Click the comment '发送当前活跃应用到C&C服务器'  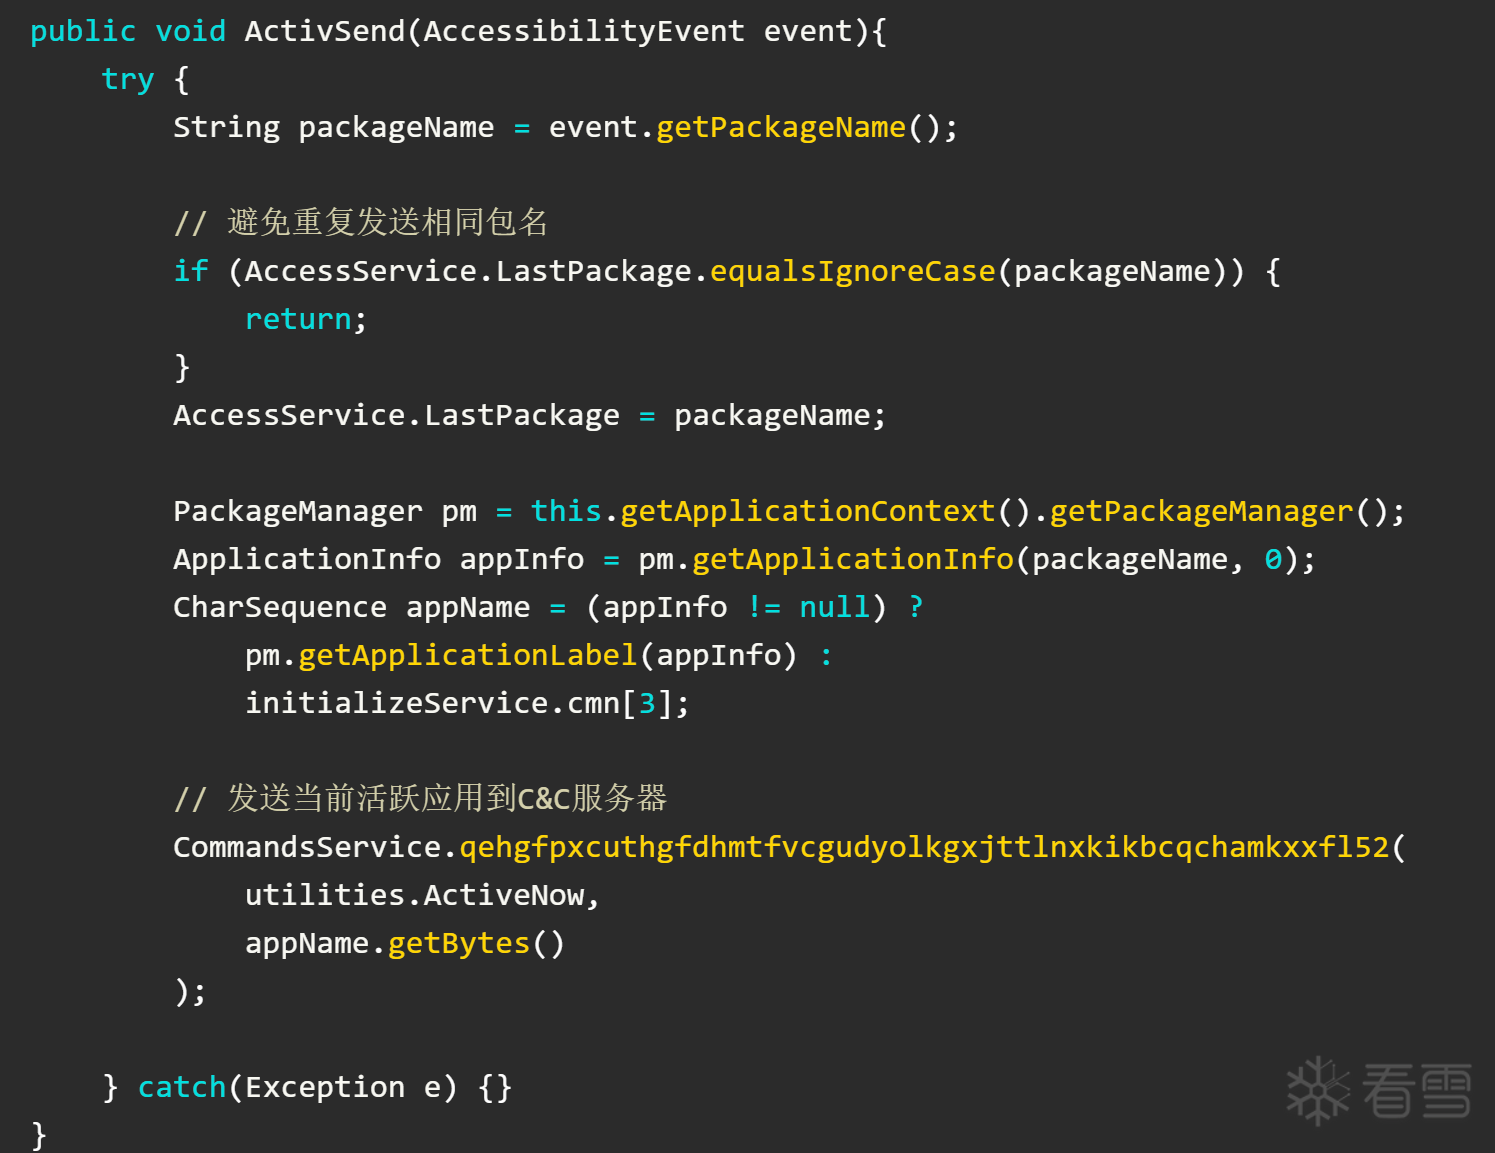420,798
